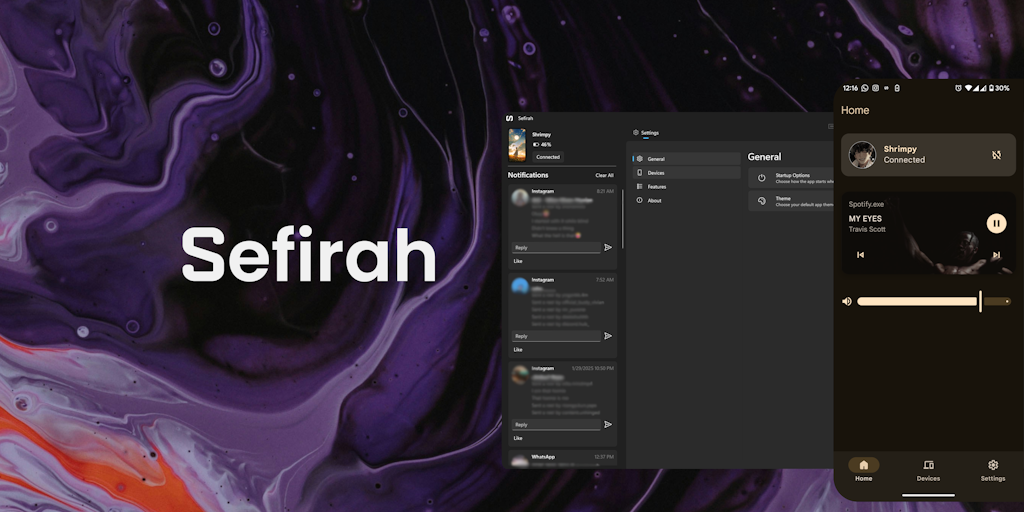Viewport: 1024px width, 512px height.
Task: Send reply to 7:52 AM Instagram notification
Action: pos(608,336)
